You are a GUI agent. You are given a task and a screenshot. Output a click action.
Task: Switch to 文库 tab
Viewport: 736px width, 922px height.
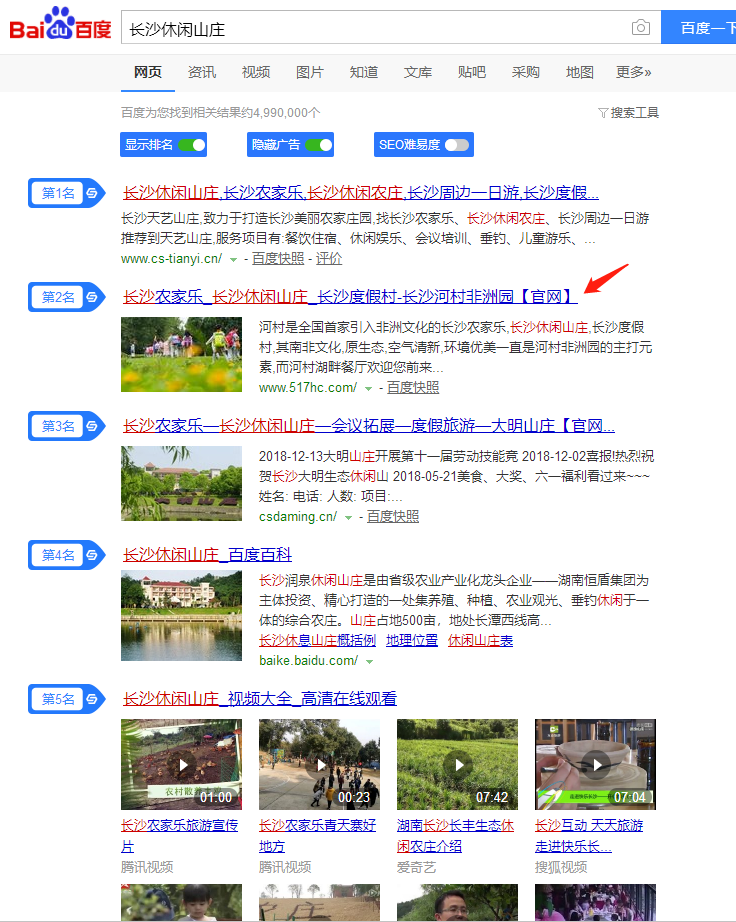tap(418, 72)
